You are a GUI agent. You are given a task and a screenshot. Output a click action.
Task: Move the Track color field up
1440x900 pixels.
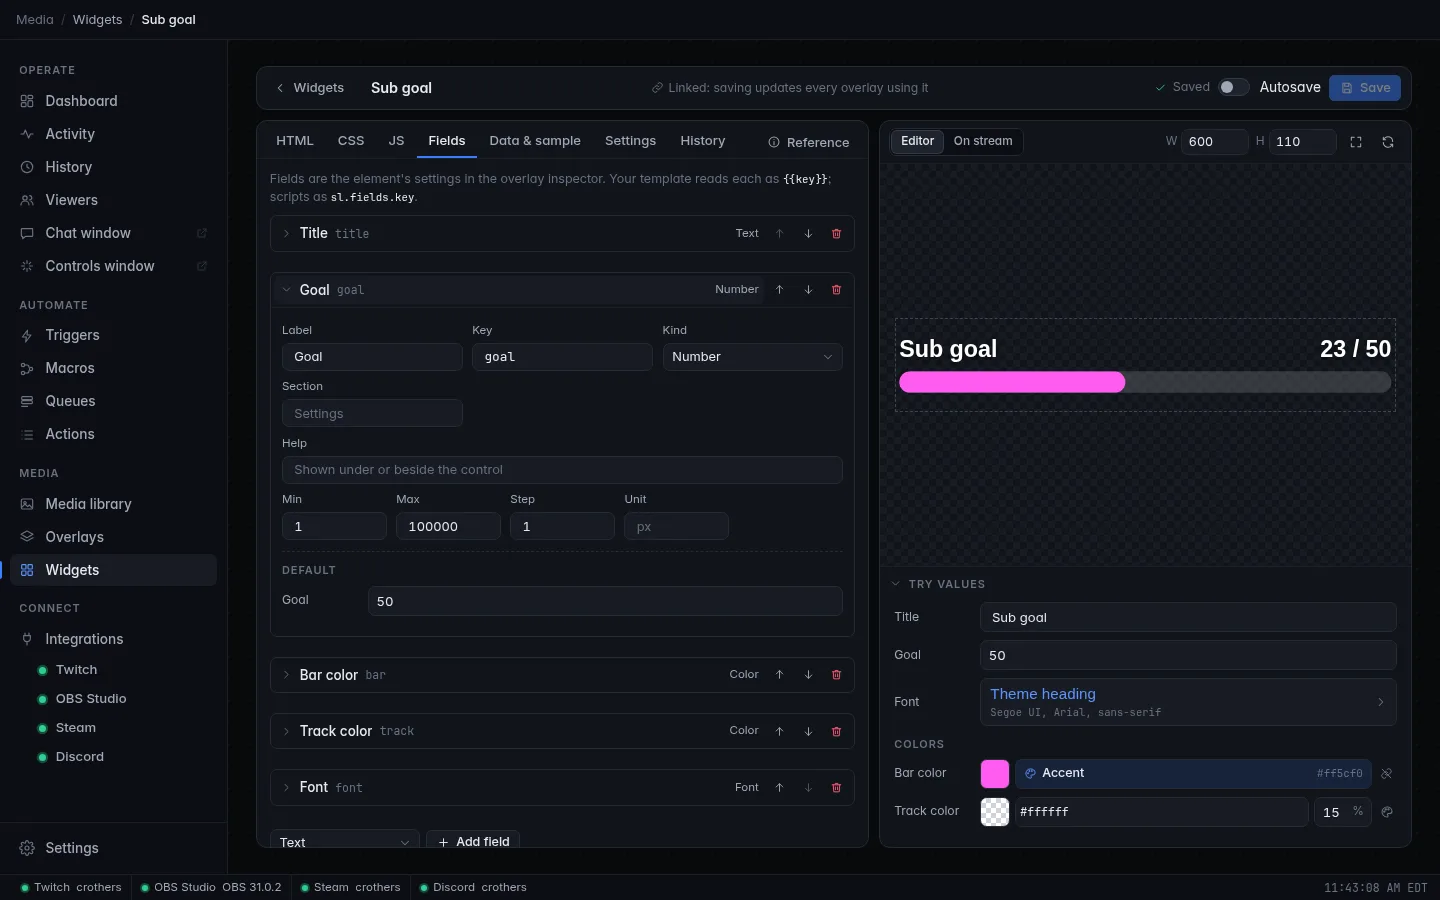(x=779, y=731)
